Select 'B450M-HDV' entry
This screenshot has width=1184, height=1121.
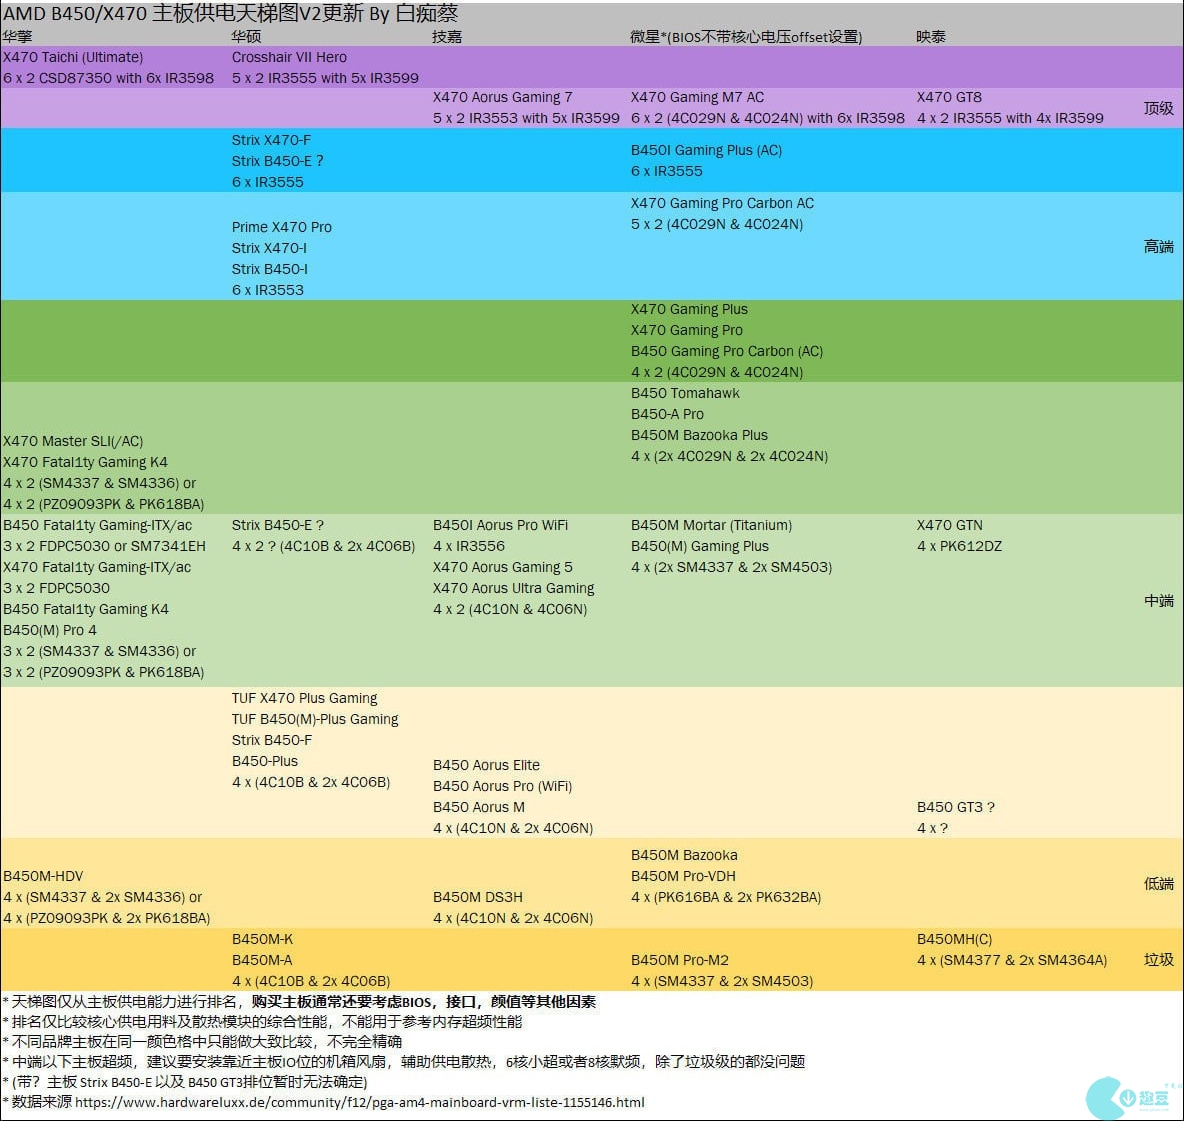tap(43, 876)
